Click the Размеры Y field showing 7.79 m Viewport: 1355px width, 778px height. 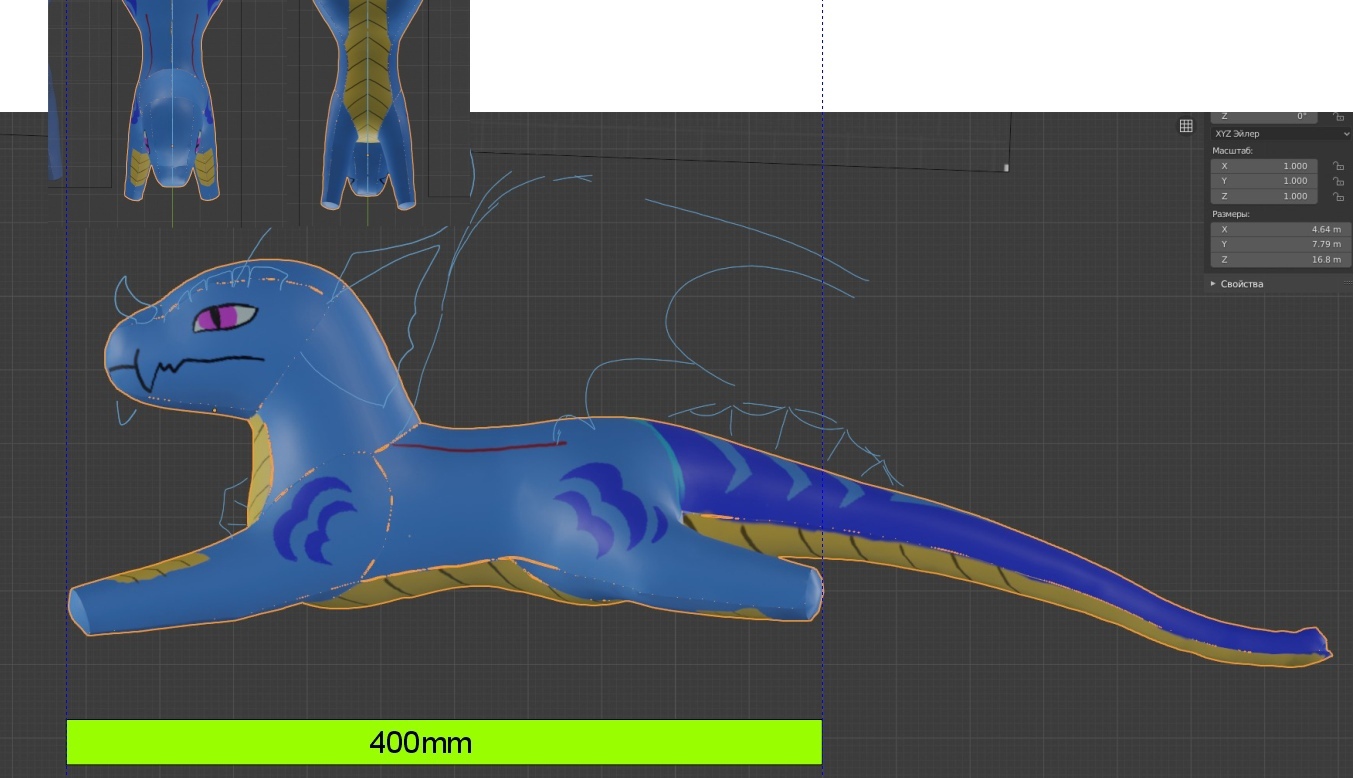1280,245
